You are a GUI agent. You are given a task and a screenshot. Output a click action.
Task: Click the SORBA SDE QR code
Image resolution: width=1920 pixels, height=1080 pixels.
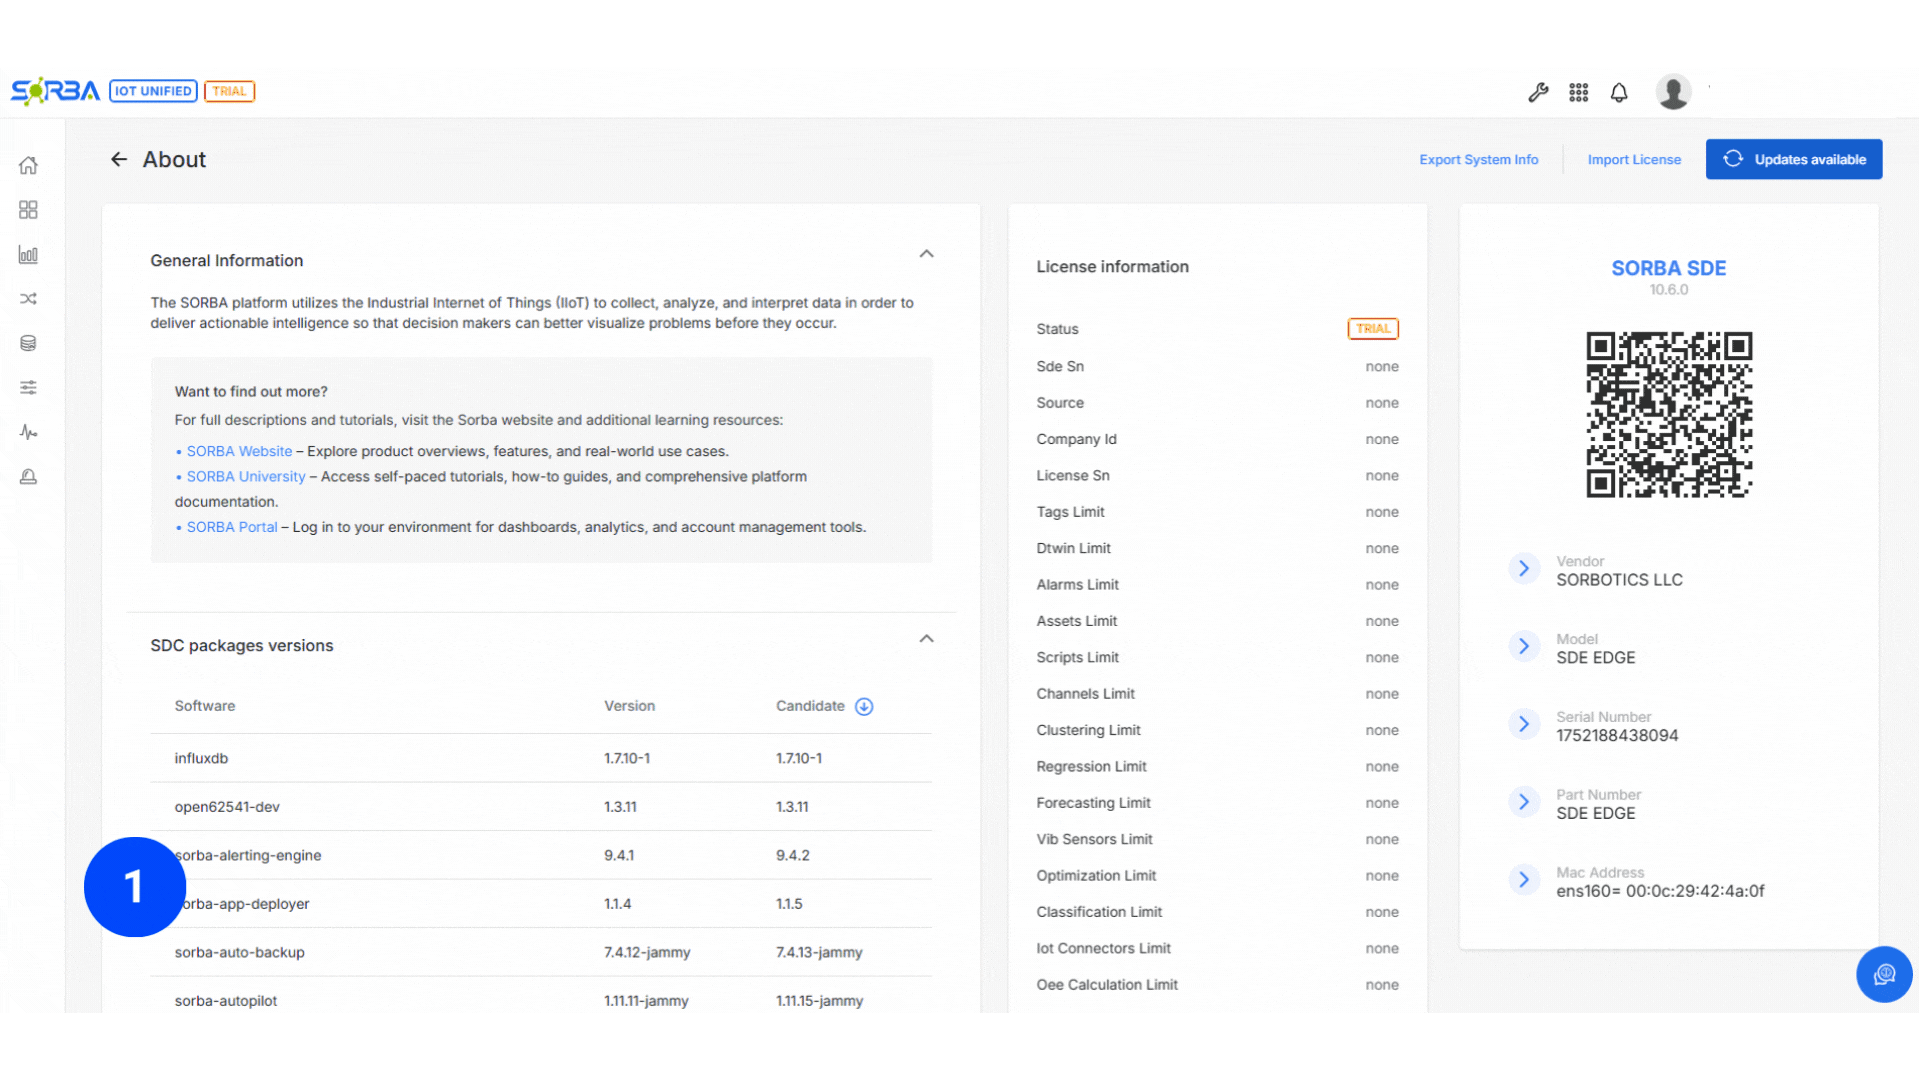(1669, 415)
